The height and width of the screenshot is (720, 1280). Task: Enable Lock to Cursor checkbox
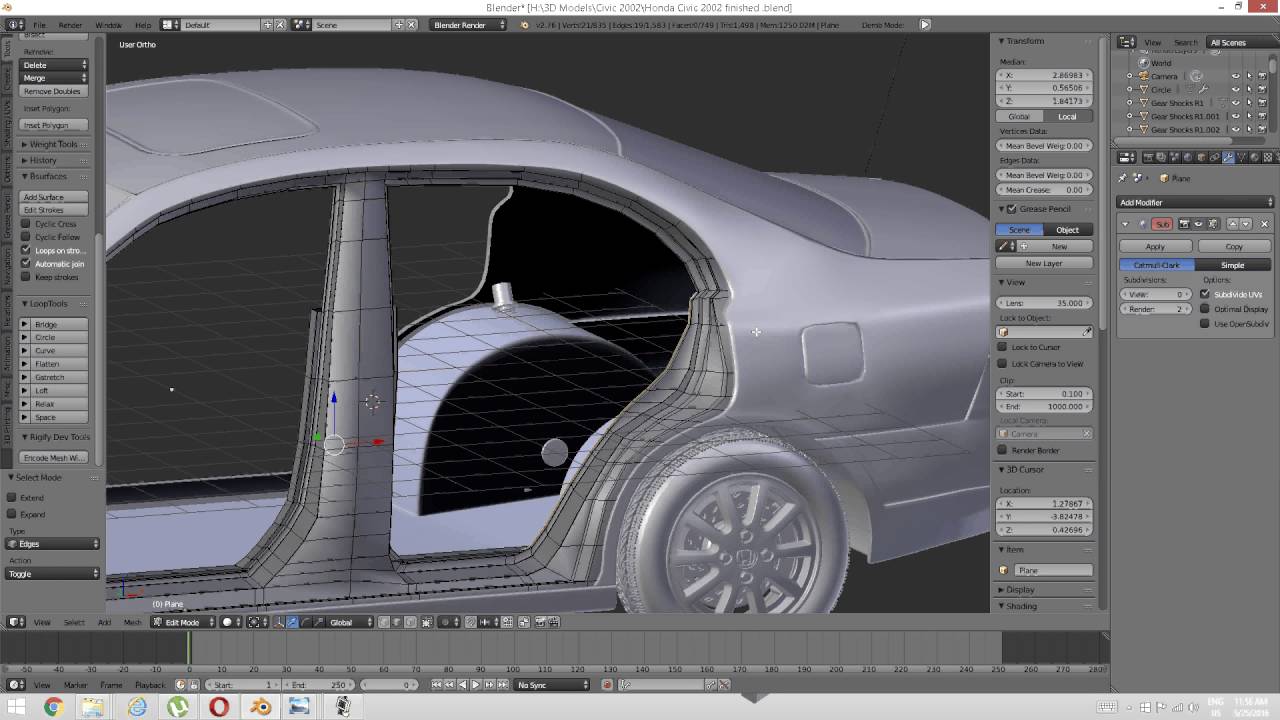[x=1003, y=347]
